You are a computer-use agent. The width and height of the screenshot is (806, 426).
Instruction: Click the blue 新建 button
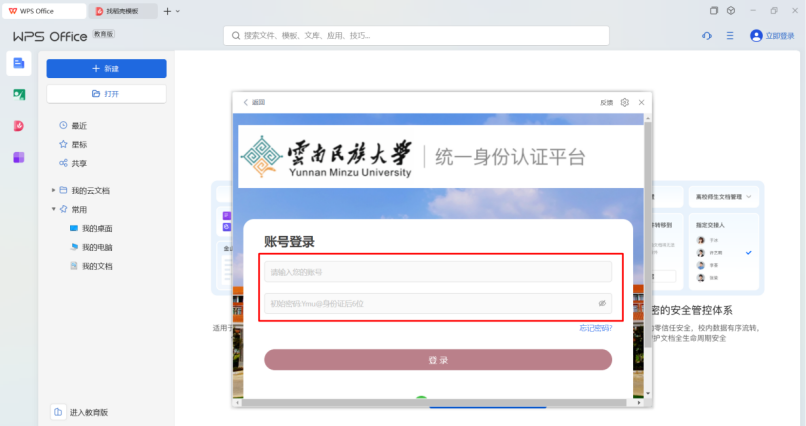tap(106, 68)
